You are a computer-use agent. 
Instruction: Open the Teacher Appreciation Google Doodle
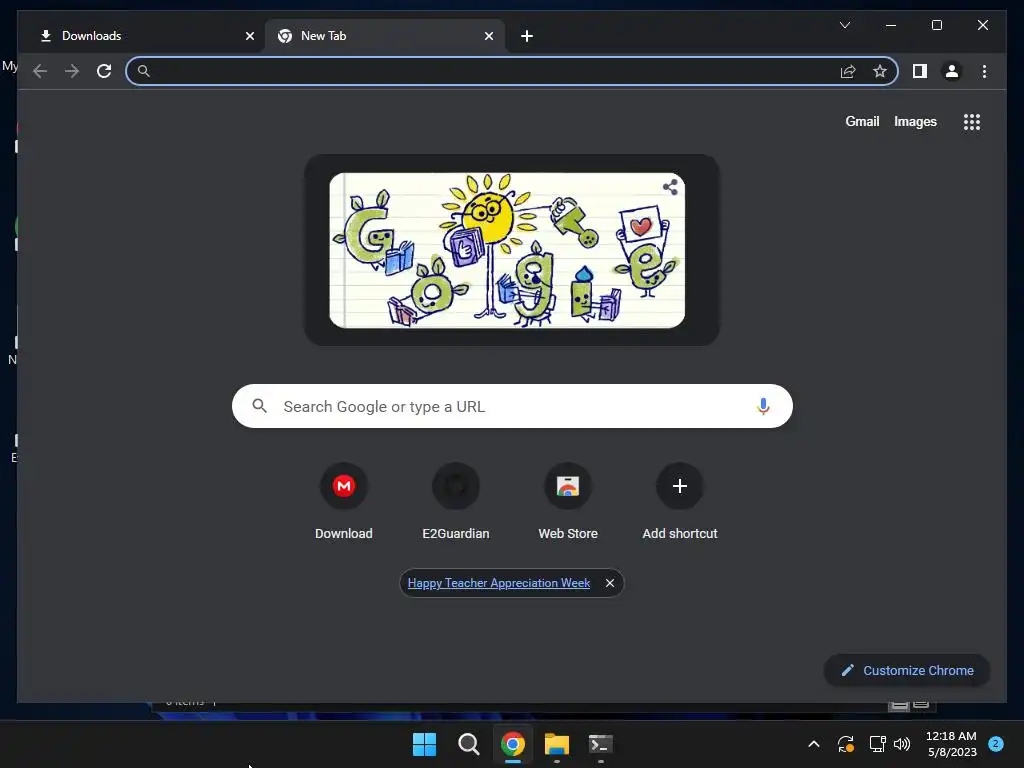507,250
